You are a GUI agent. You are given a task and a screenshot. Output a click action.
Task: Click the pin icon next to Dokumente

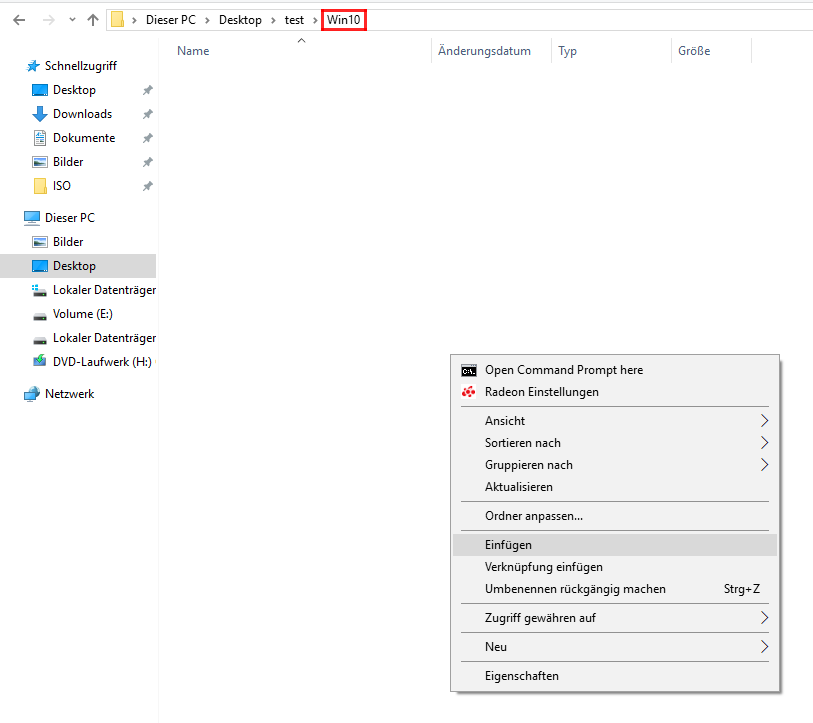point(148,138)
